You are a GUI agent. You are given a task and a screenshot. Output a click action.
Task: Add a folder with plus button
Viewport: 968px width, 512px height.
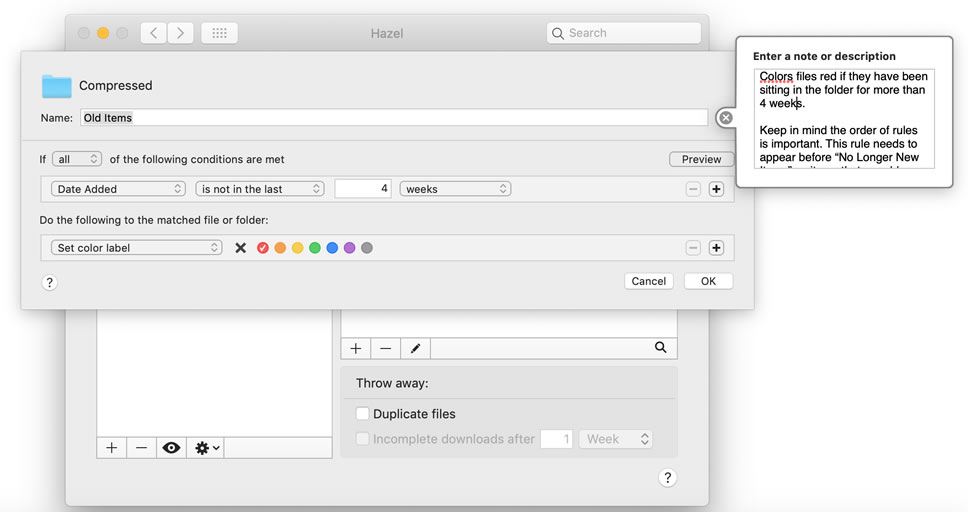[112, 448]
